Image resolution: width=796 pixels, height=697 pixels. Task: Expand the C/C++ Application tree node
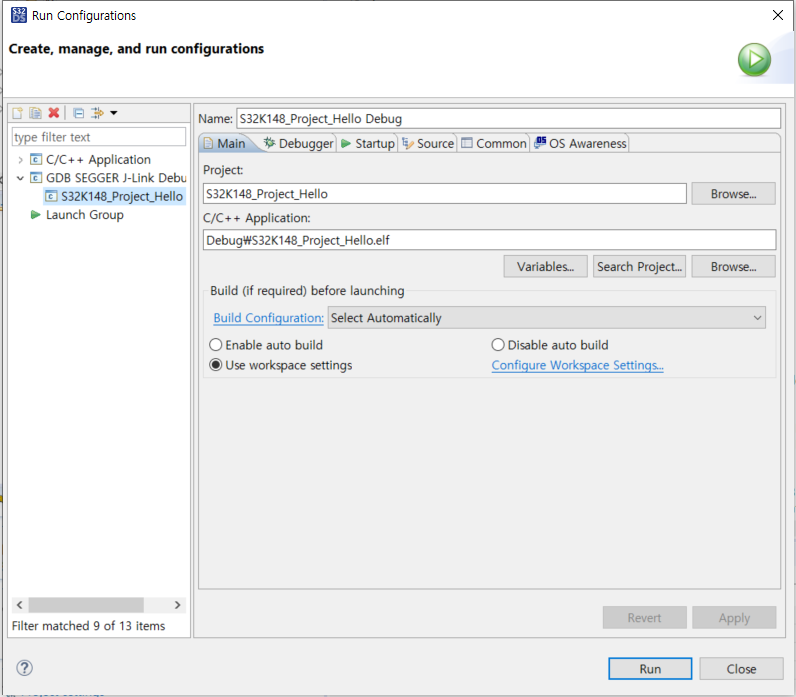21,160
